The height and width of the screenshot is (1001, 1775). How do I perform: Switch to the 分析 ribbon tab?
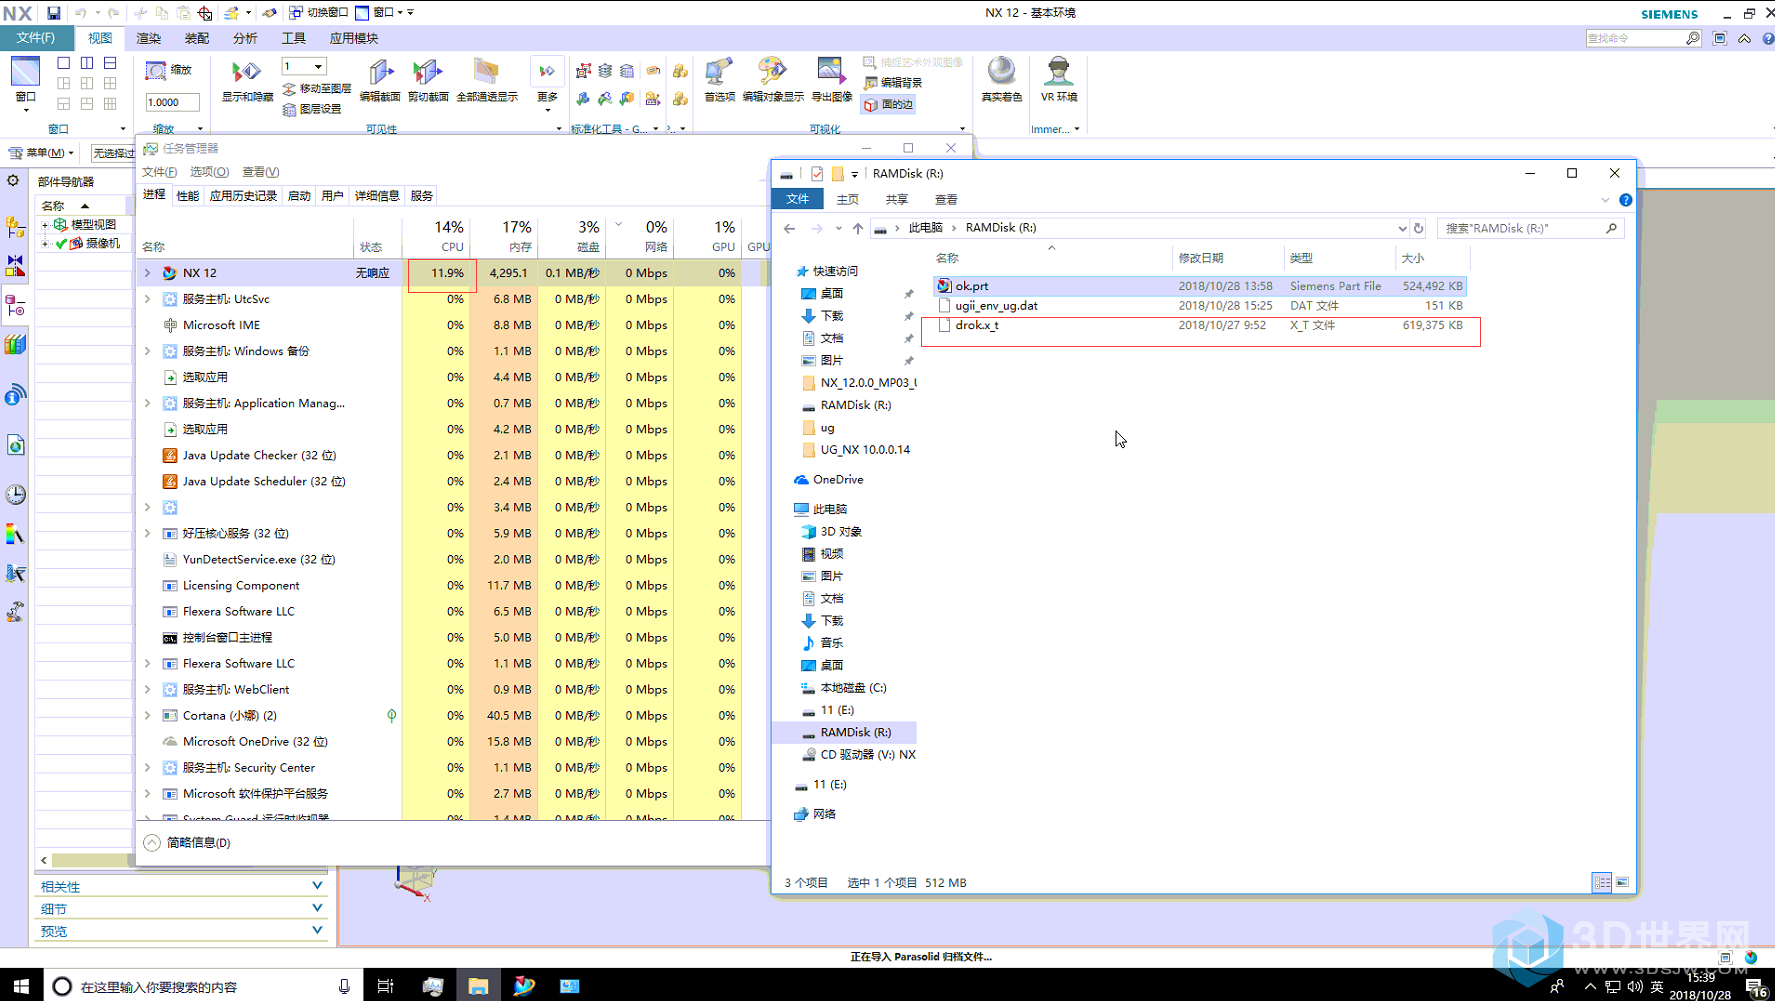point(245,38)
